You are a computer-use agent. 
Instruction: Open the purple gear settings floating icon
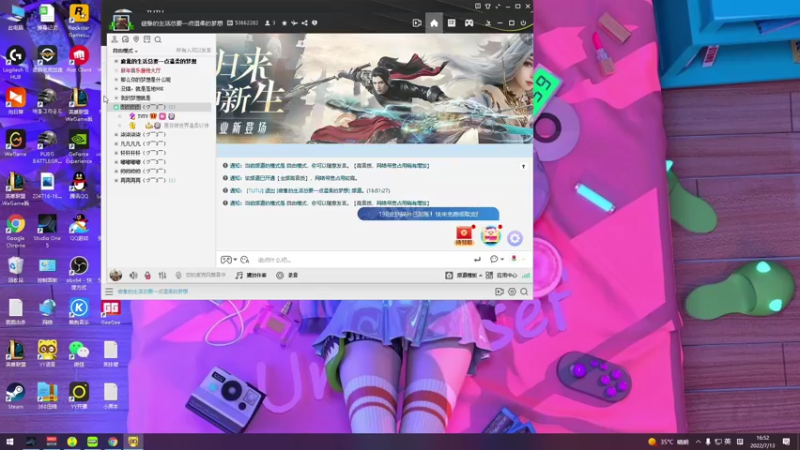pos(515,238)
